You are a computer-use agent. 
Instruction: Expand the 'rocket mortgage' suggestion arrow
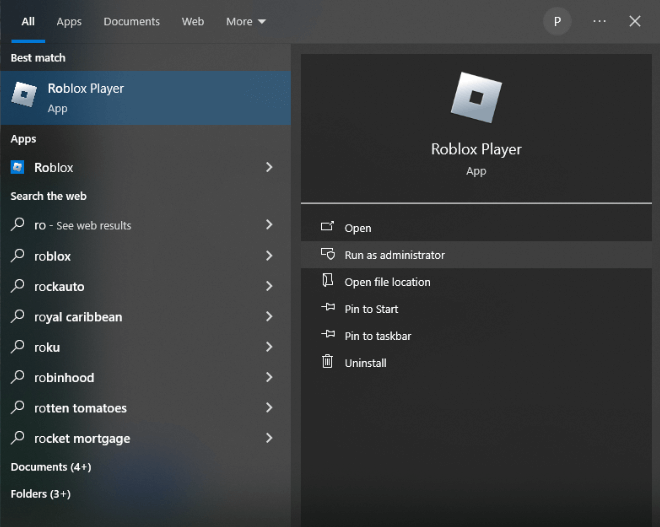[269, 438]
